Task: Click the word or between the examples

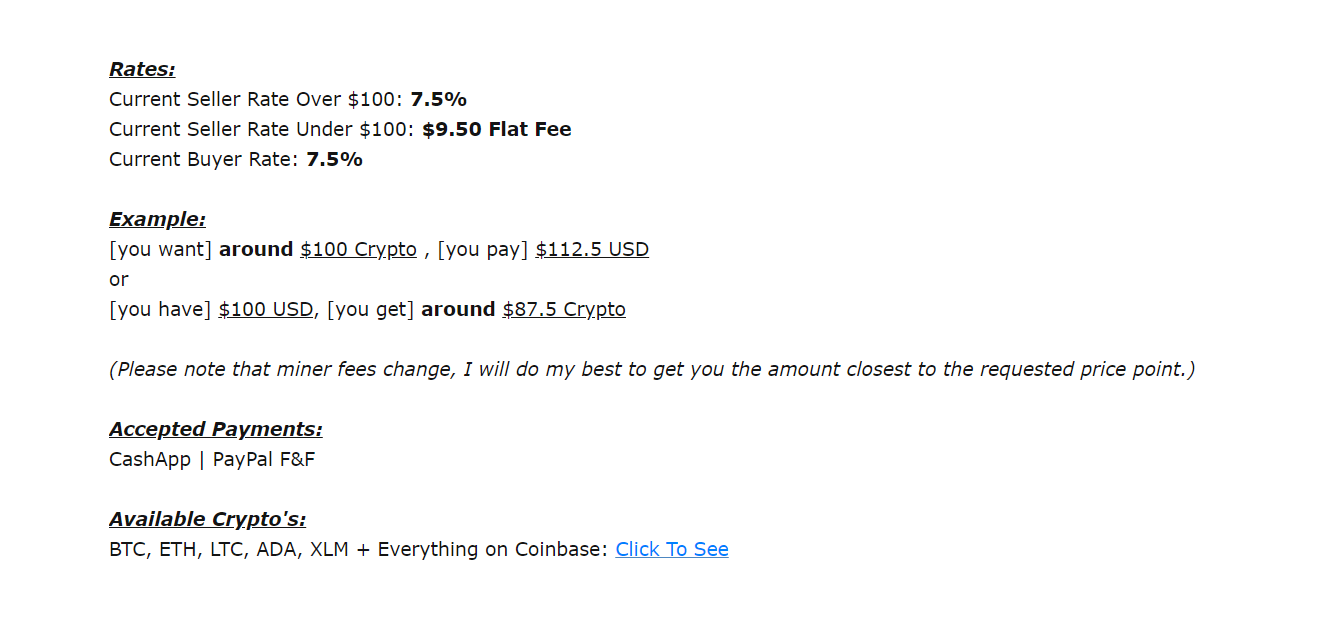Action: 119,280
